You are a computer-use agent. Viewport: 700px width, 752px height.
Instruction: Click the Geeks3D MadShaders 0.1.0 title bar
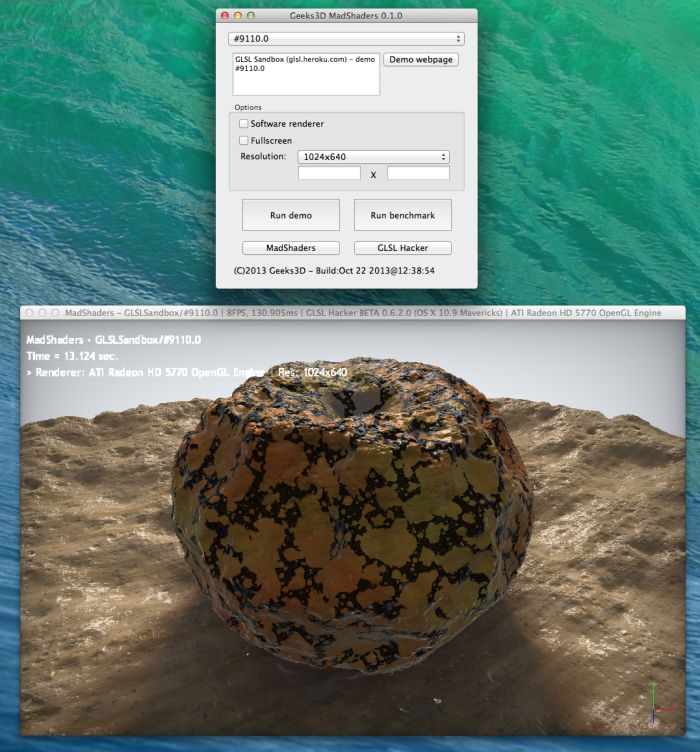pos(346,16)
